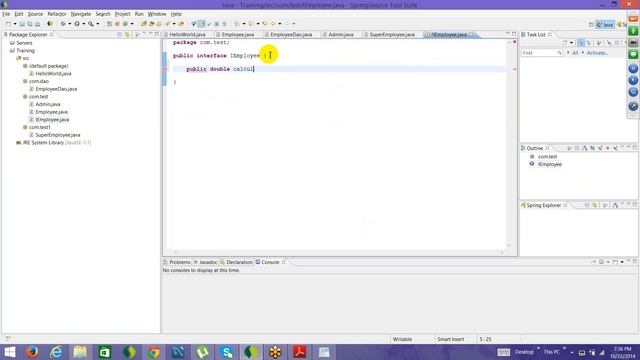Click New Task icon in Task List
Image resolution: width=640 pixels, height=360 pixels.
pyautogui.click(x=565, y=42)
